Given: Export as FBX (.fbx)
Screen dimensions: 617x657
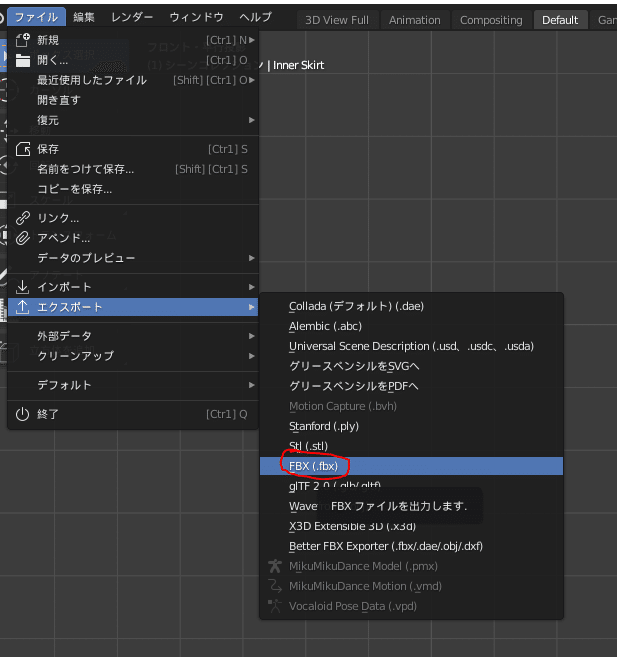Looking at the screenshot, I should click(x=411, y=466).
